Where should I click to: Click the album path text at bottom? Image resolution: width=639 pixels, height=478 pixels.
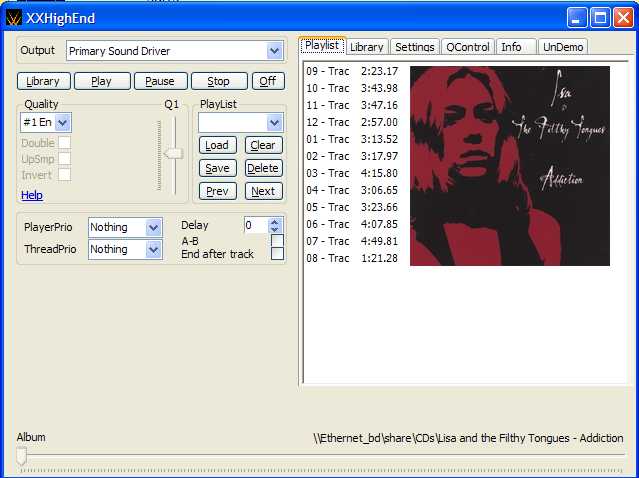coord(468,438)
